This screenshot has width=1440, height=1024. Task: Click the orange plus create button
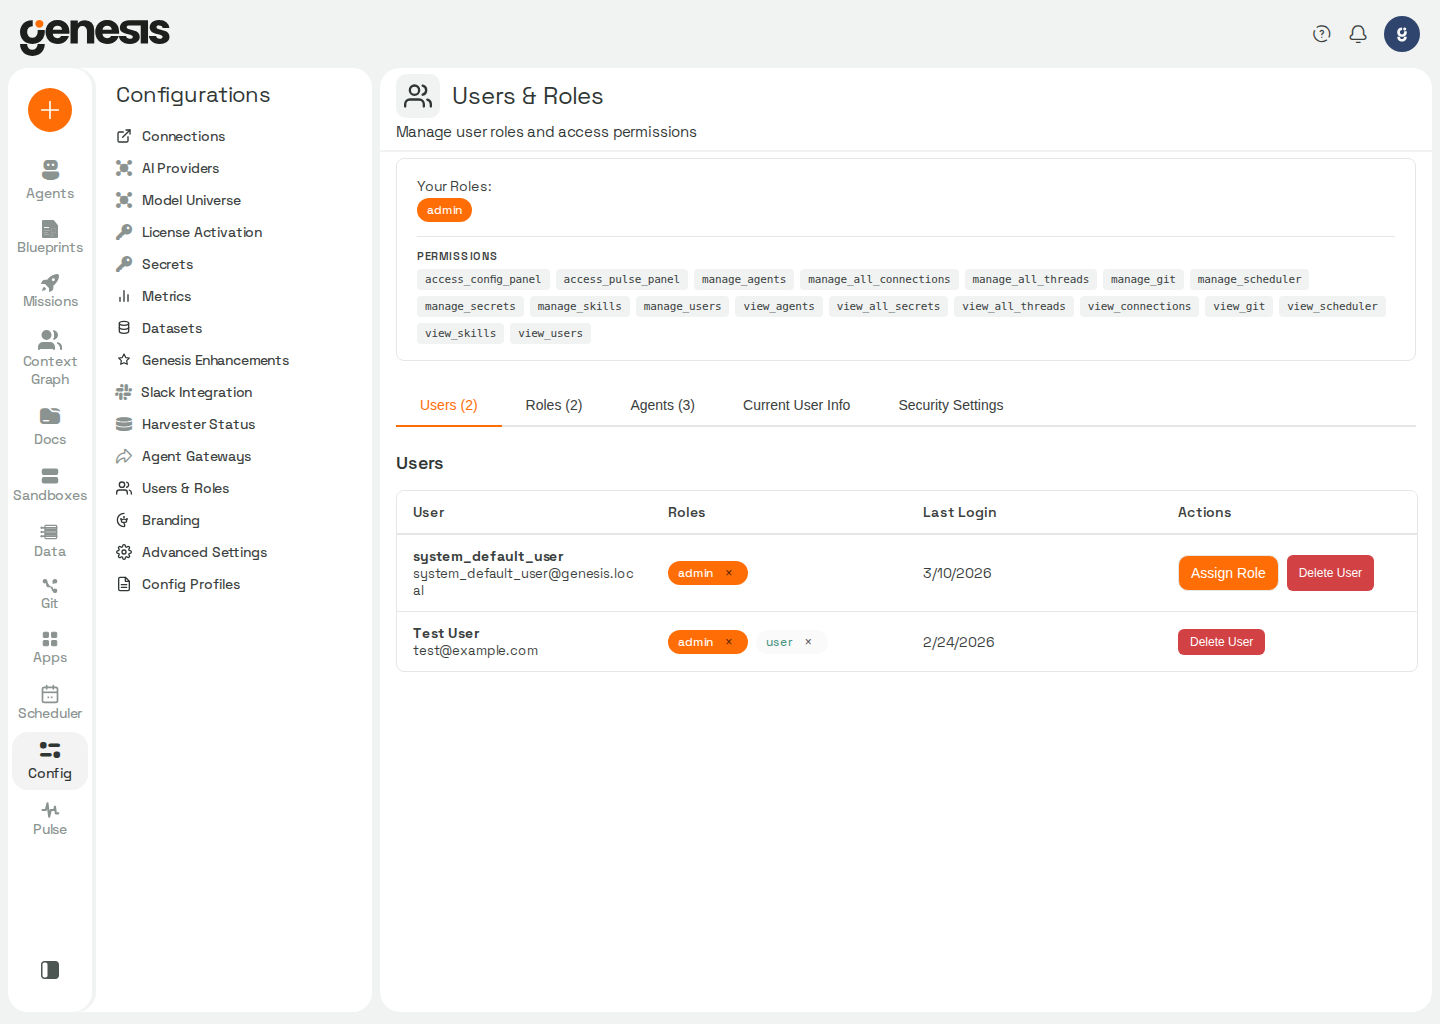click(50, 110)
